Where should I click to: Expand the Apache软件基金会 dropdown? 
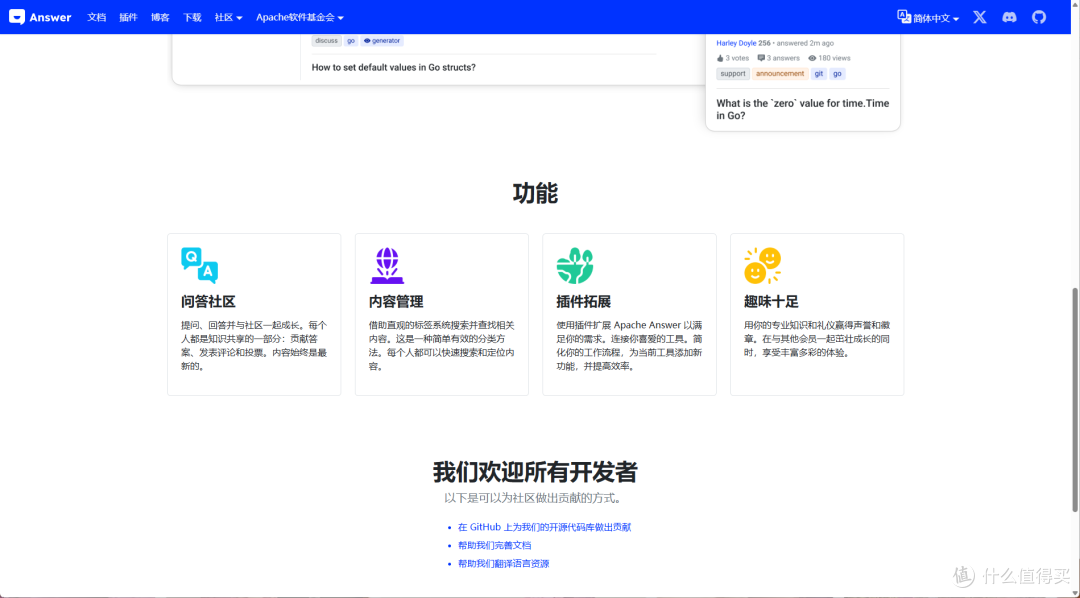300,17
